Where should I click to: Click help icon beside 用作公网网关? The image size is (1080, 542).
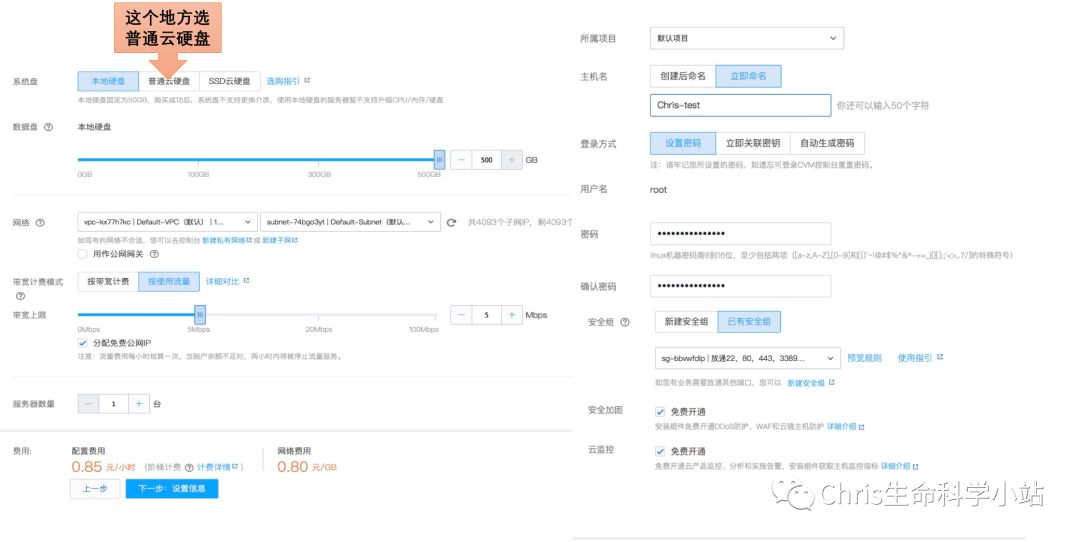click(x=154, y=254)
